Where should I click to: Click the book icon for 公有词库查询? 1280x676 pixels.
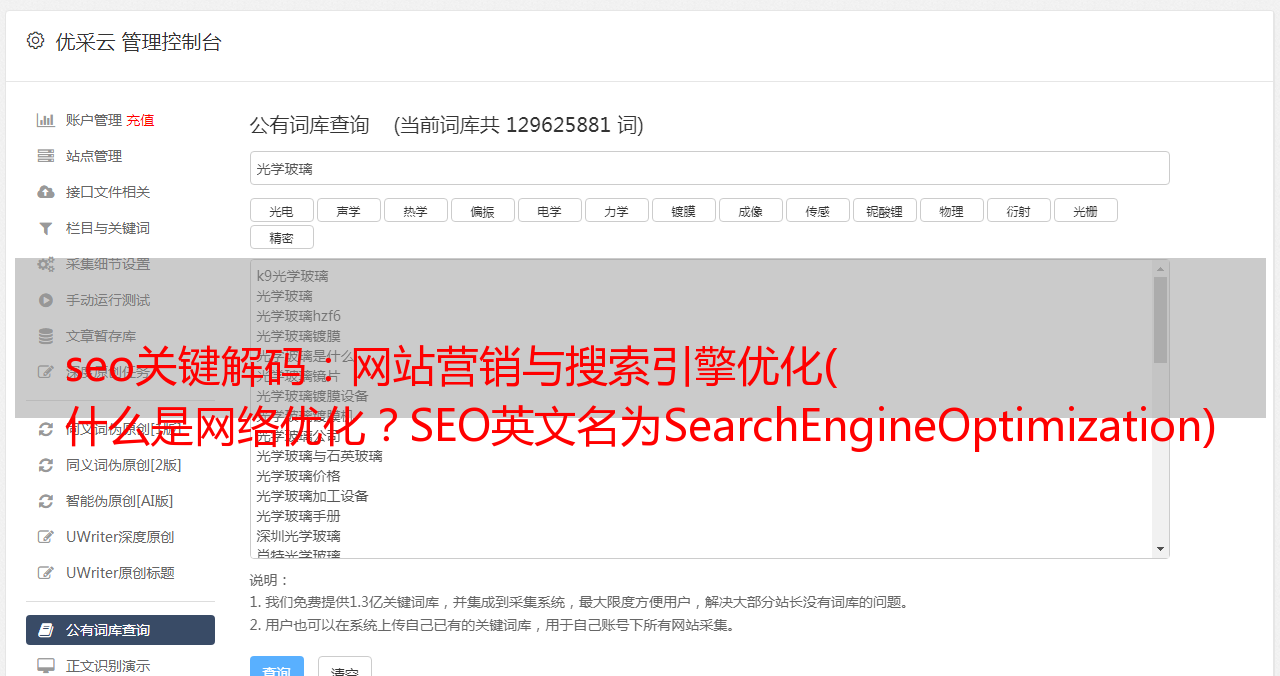coord(46,630)
